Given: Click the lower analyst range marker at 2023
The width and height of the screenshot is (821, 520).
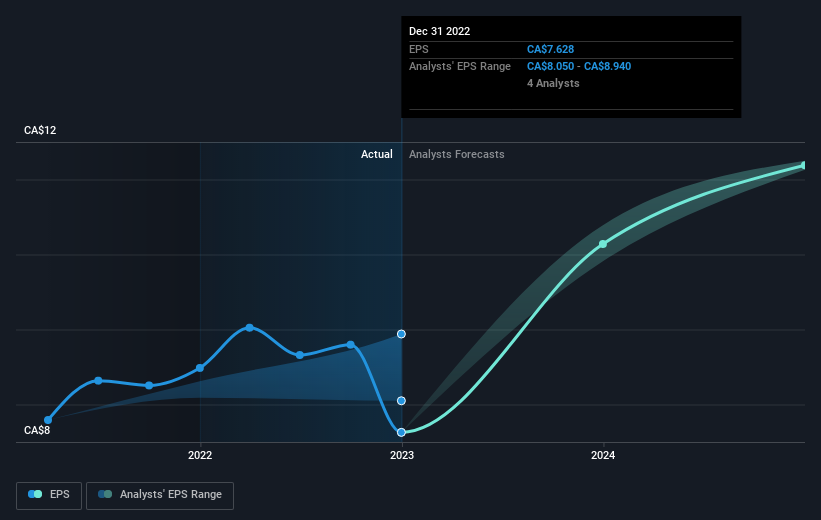Looking at the screenshot, I should [x=401, y=401].
